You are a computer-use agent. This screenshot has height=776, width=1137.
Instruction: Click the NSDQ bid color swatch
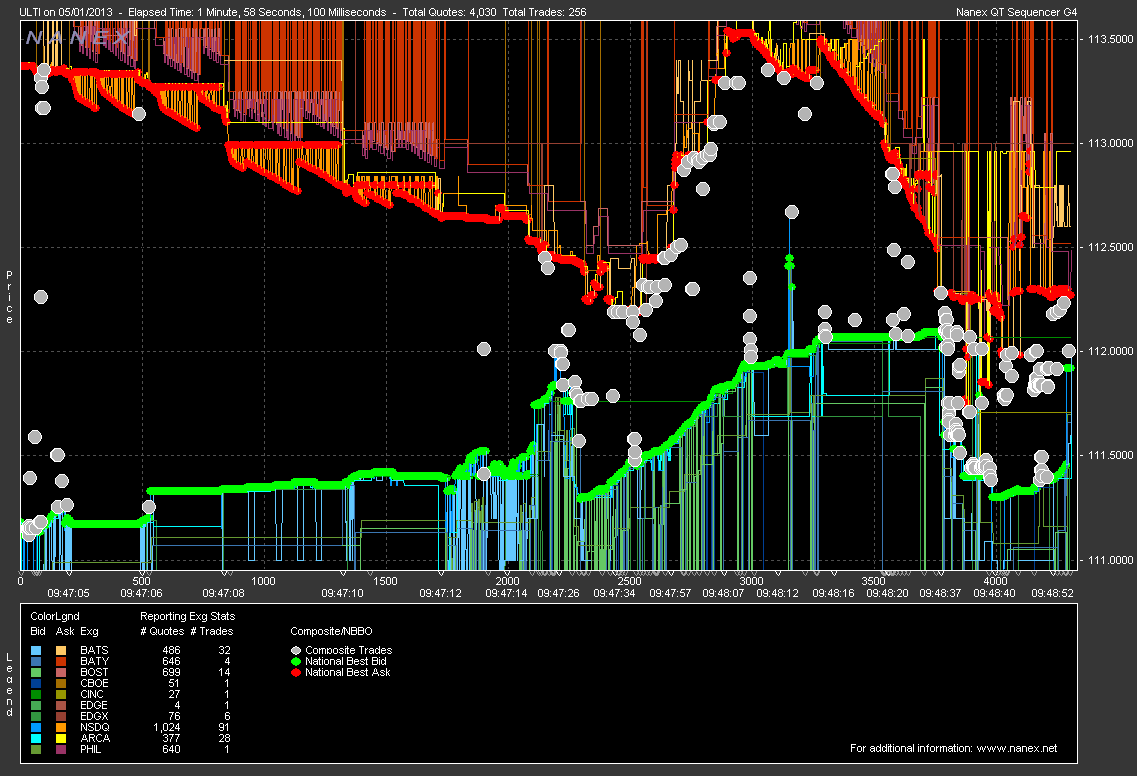click(37, 727)
